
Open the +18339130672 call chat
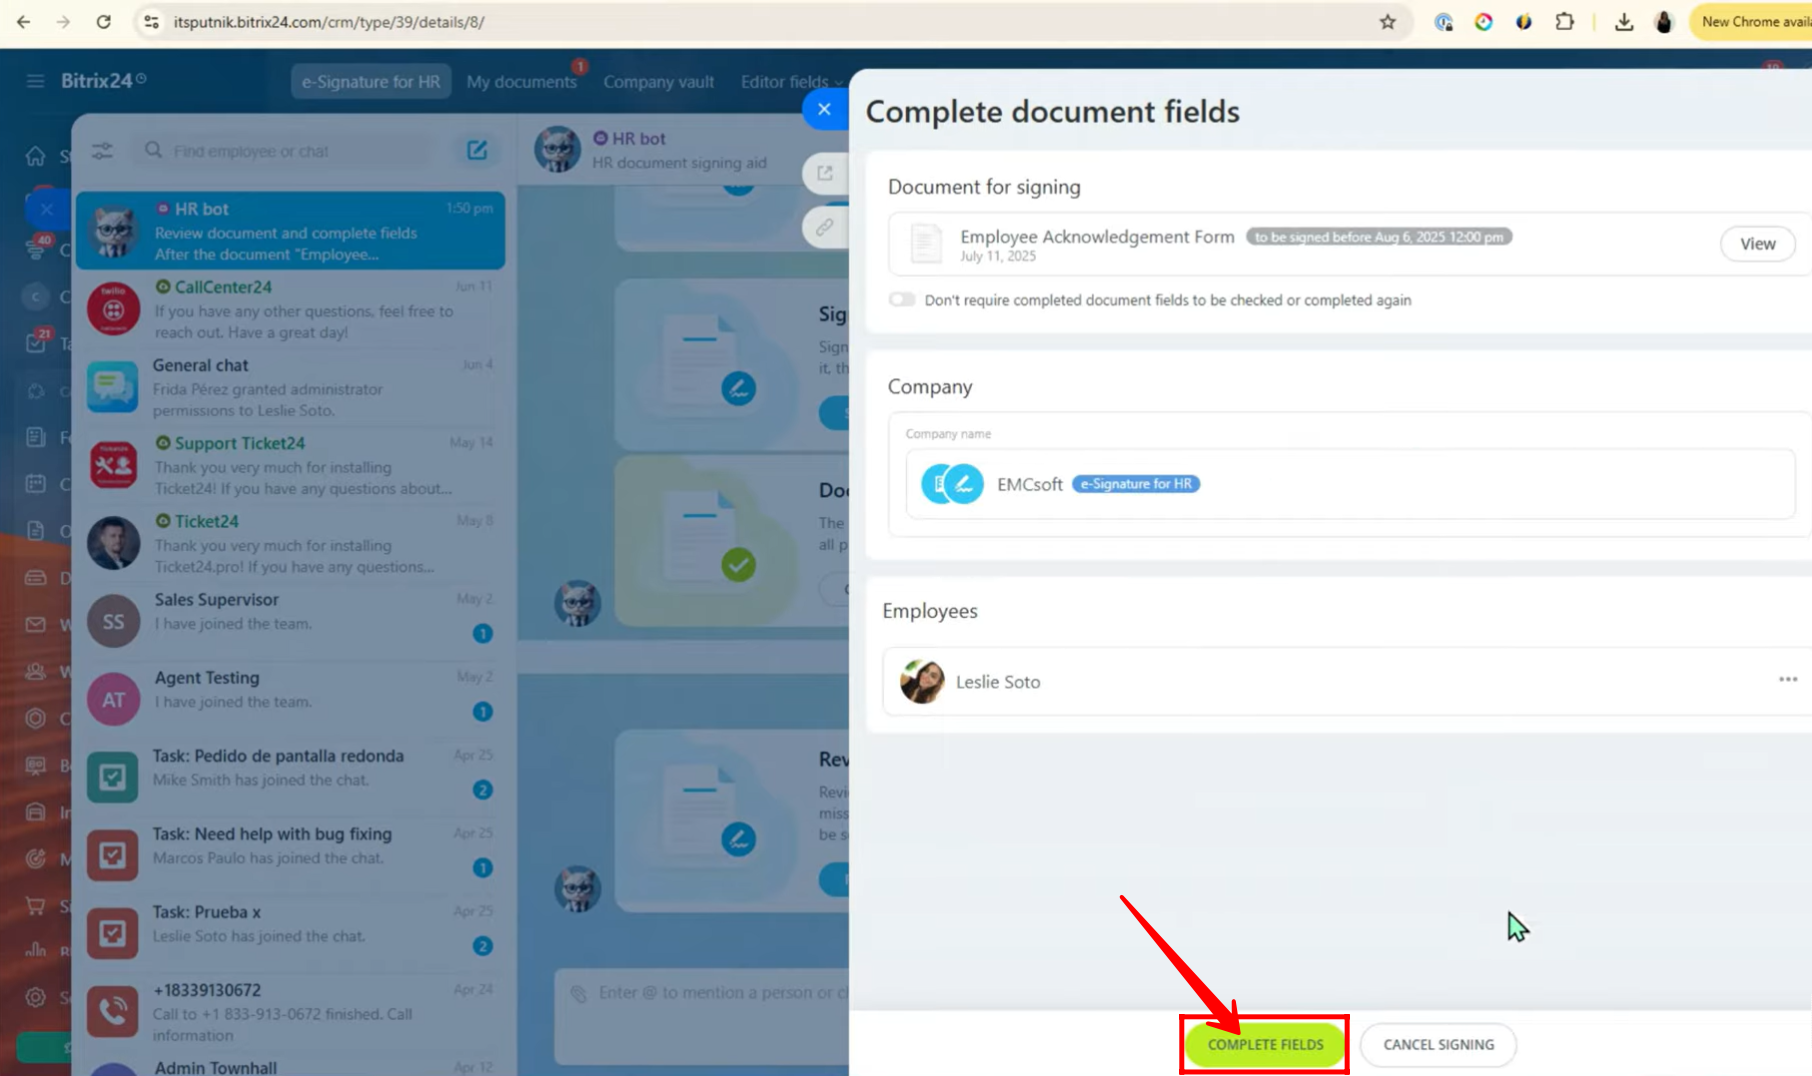[x=291, y=1011]
